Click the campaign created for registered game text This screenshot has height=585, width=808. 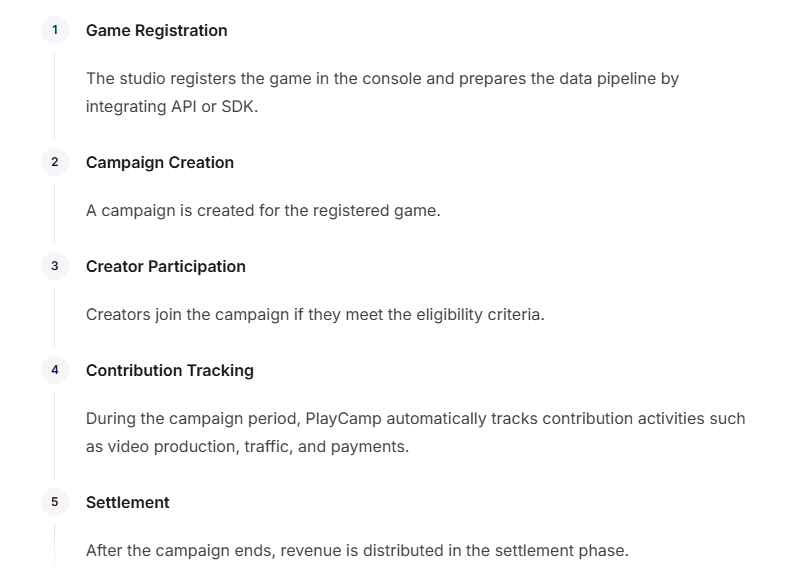click(263, 211)
